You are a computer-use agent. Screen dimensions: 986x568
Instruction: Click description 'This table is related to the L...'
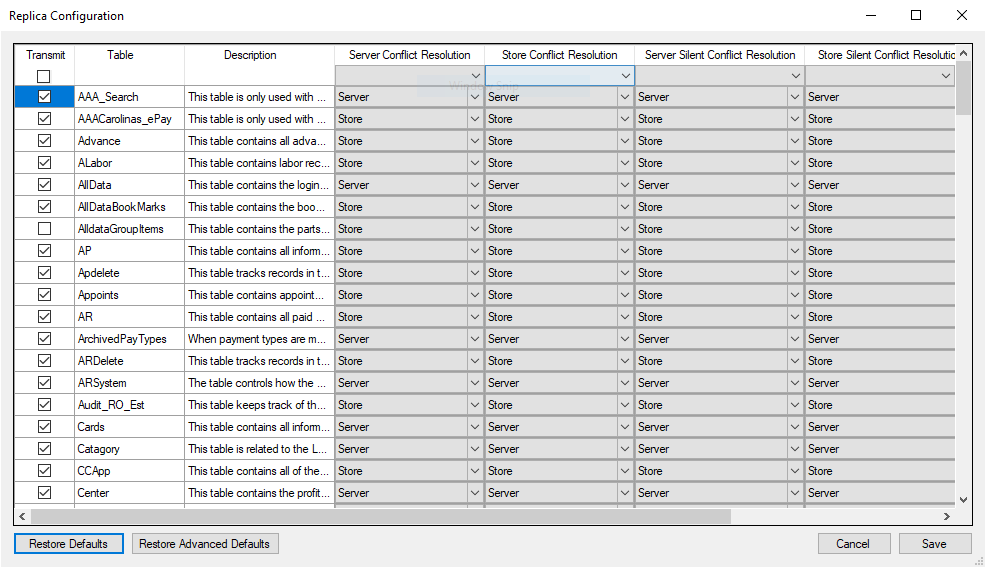259,449
